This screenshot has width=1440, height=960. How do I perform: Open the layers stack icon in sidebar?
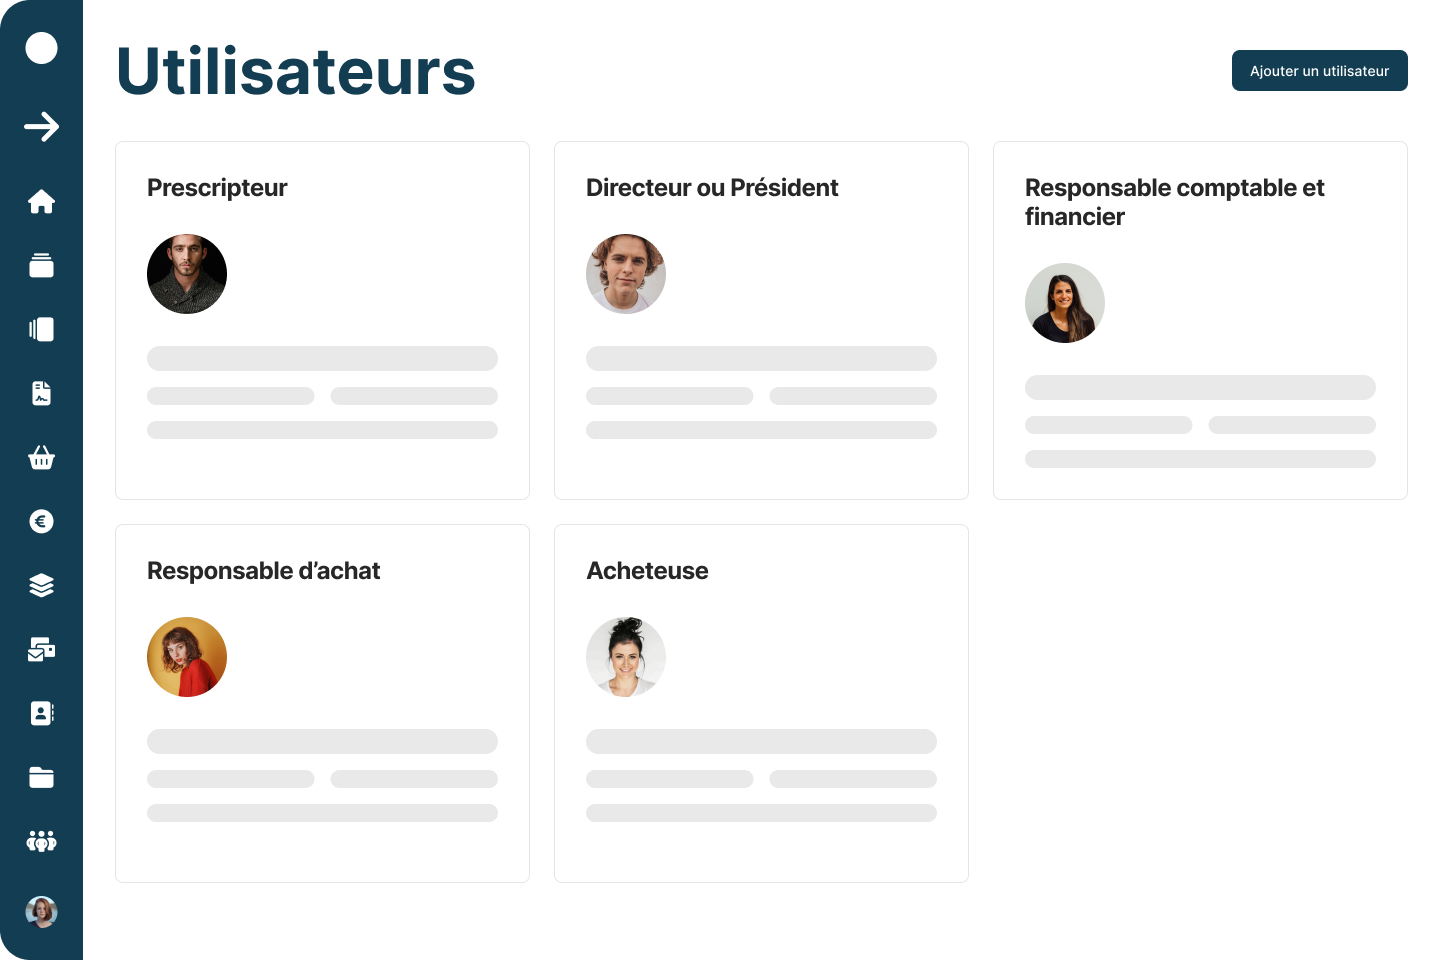coord(41,586)
